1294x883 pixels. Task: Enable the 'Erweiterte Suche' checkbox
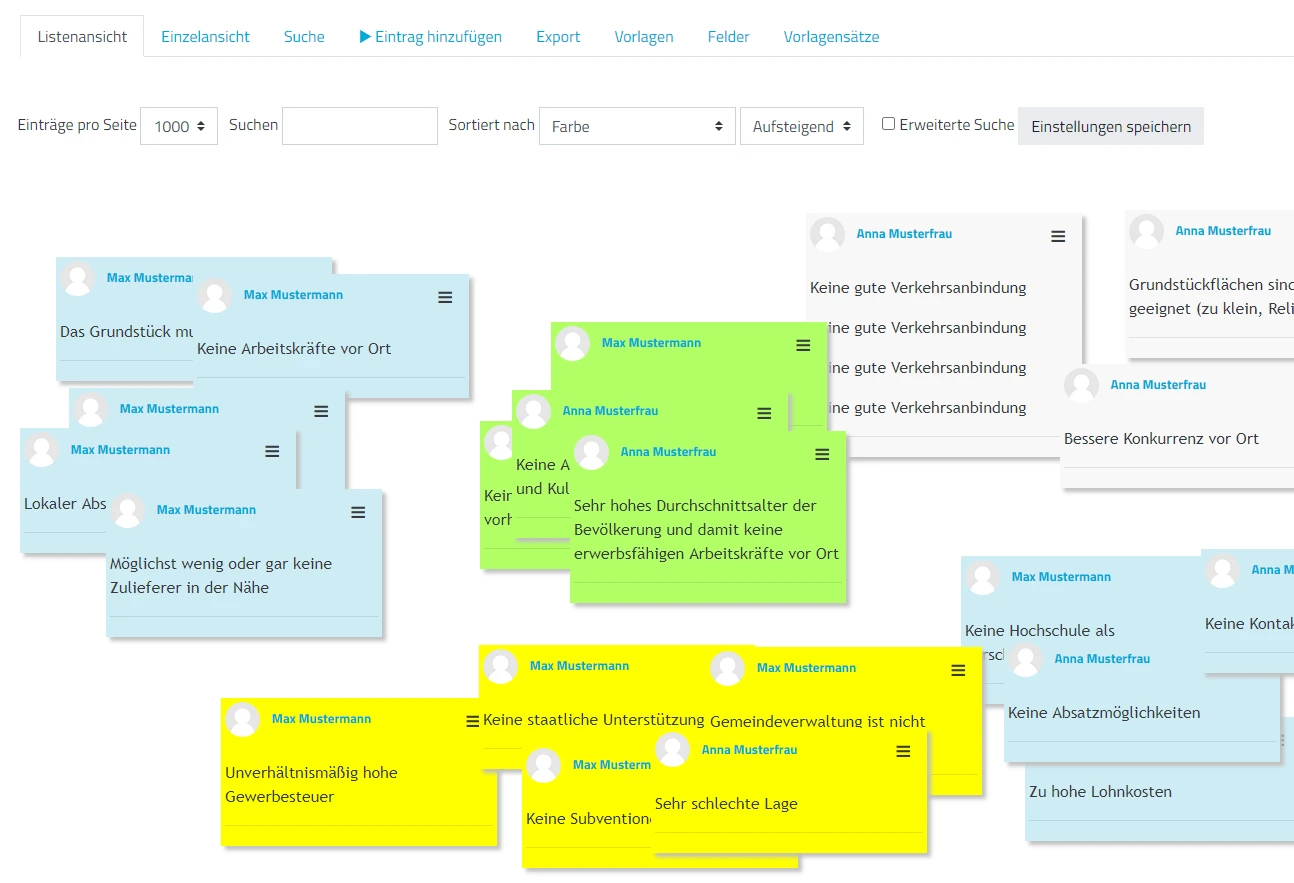(888, 124)
